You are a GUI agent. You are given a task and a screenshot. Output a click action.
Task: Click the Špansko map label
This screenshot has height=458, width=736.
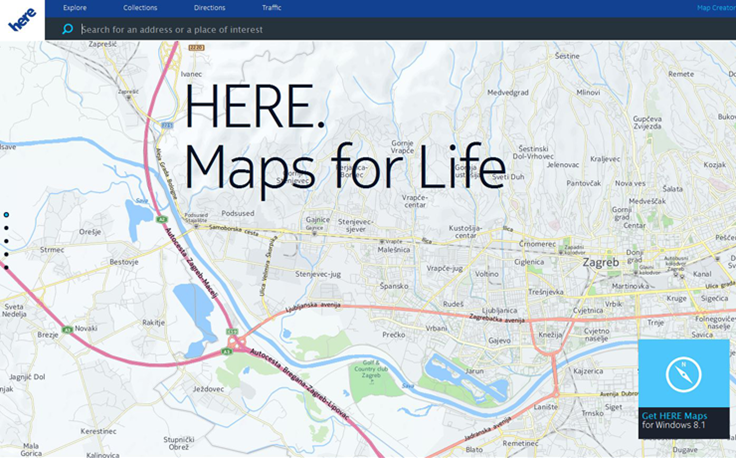(394, 286)
